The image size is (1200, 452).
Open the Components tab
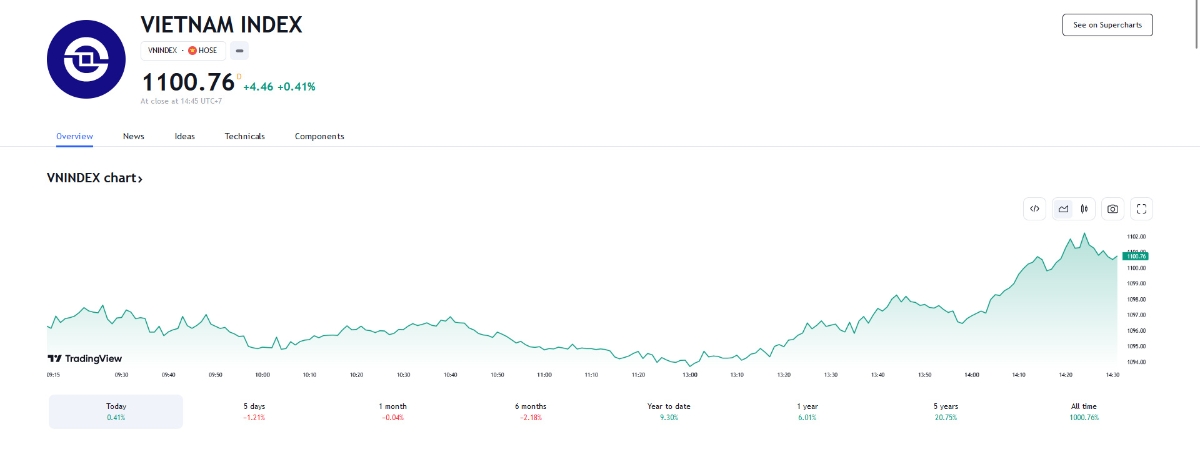tap(319, 136)
